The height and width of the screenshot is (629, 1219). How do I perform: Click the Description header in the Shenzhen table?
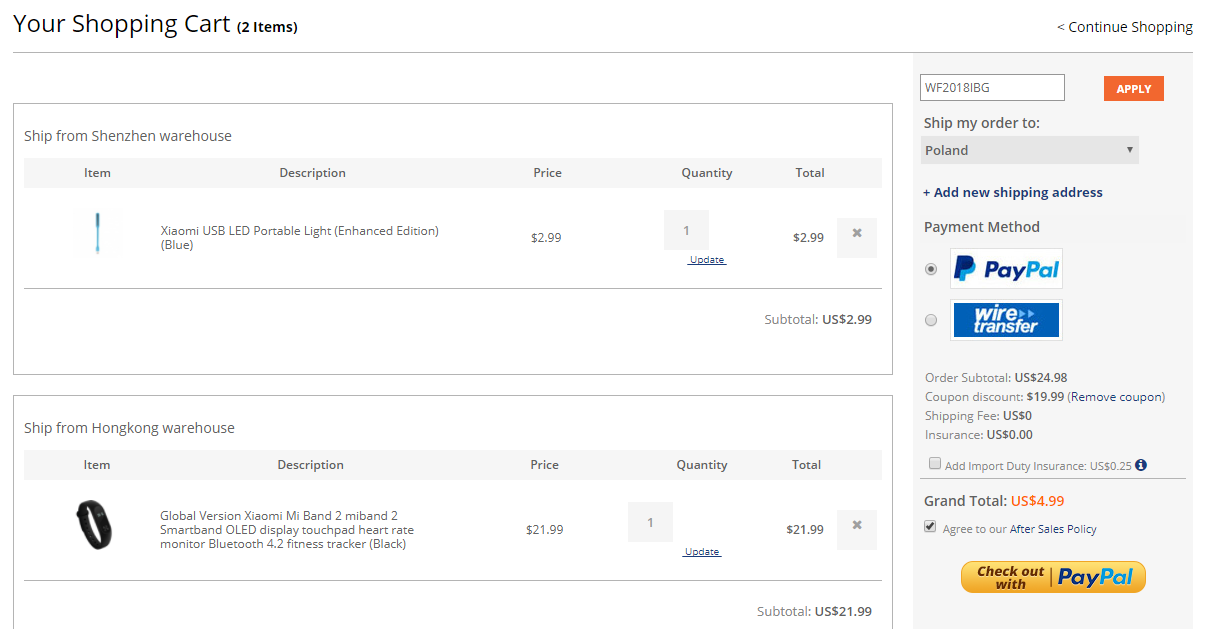point(313,173)
